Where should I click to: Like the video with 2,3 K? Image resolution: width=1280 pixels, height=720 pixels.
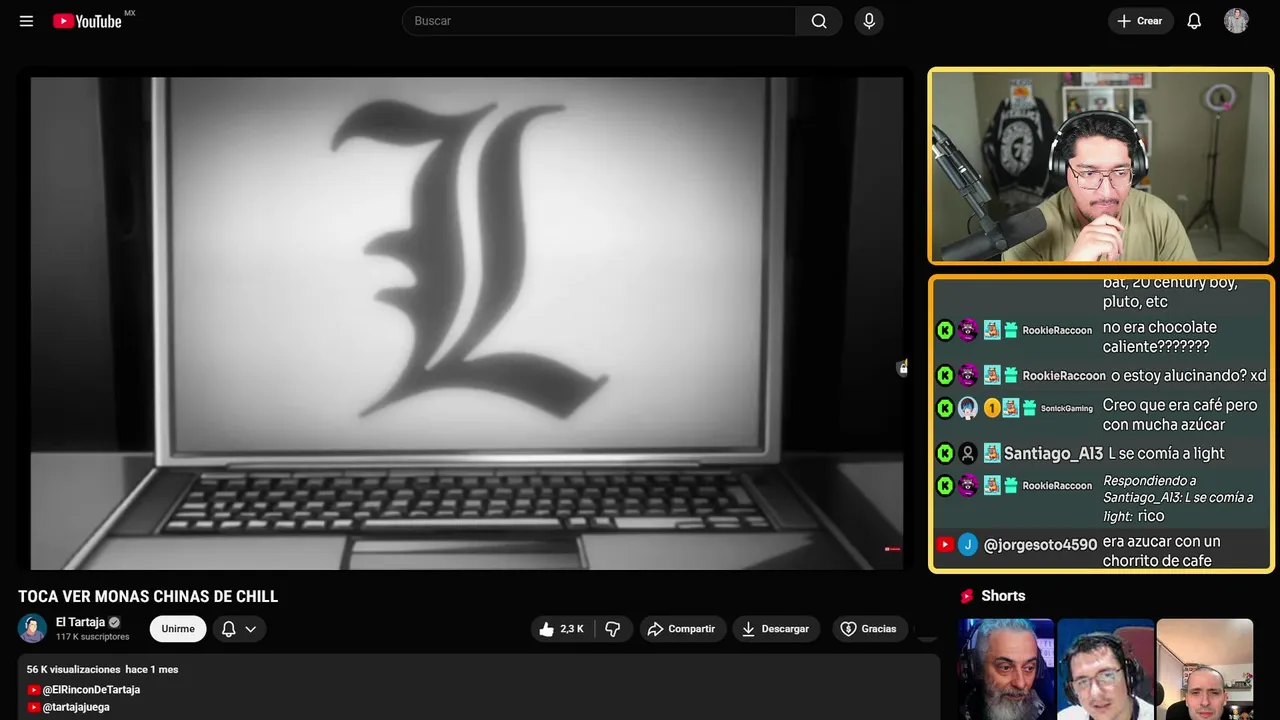561,629
